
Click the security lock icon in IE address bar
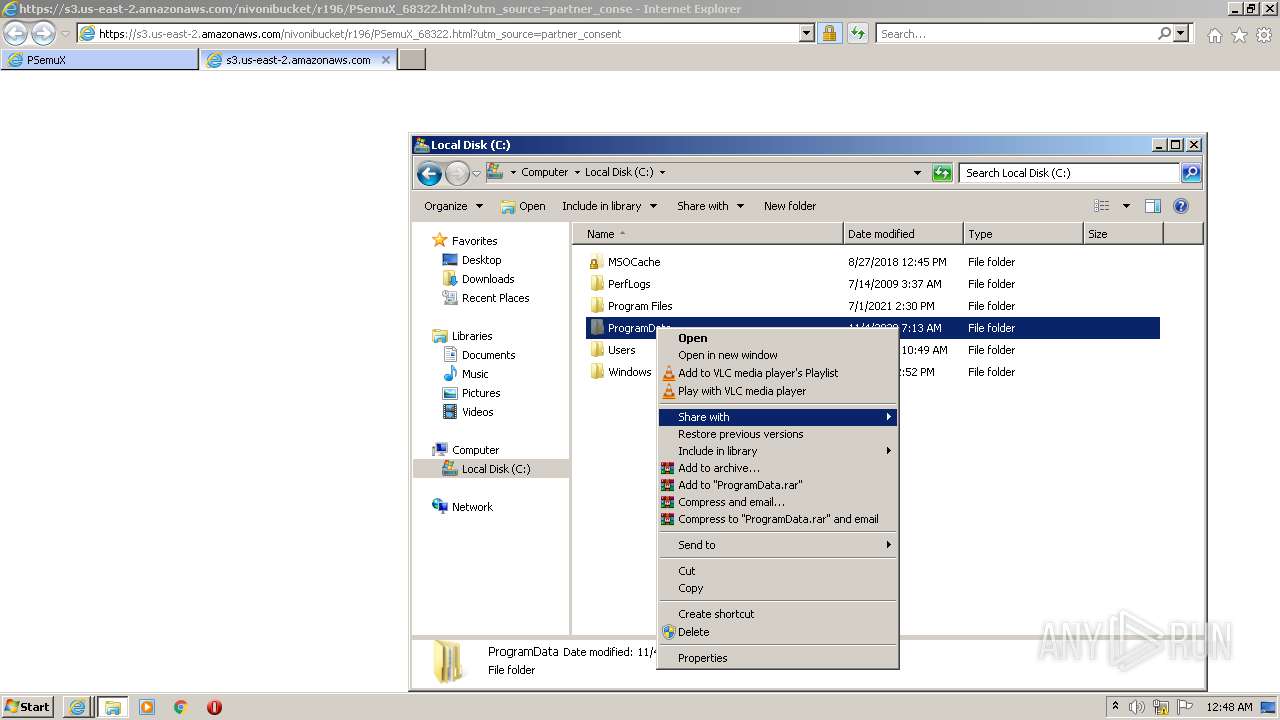(x=829, y=33)
